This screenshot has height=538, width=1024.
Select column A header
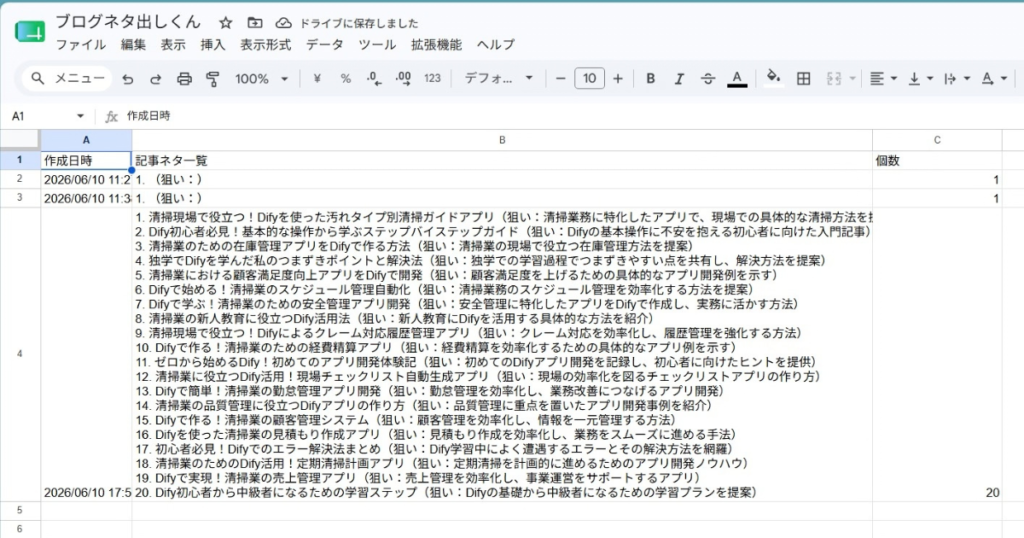point(86,140)
